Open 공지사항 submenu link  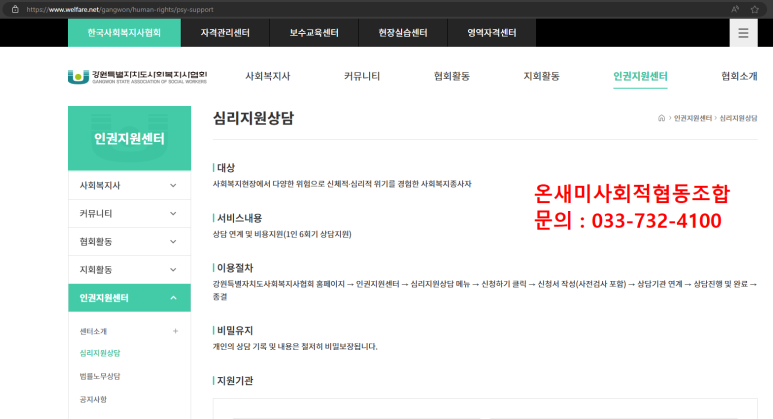pyautogui.click(x=93, y=399)
